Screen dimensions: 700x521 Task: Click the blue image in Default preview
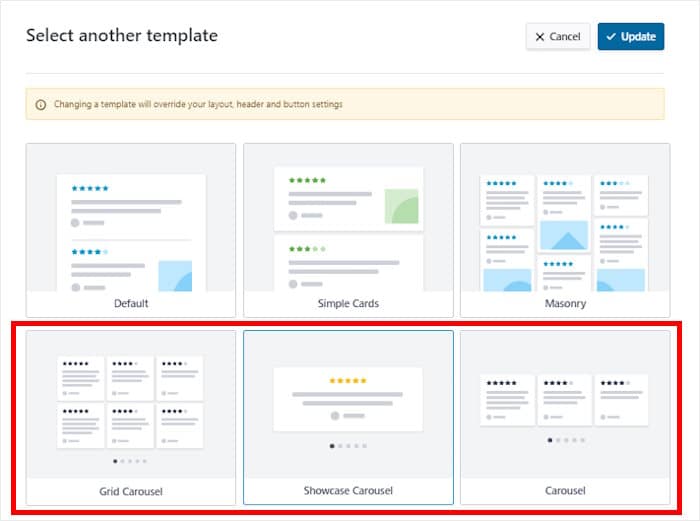point(175,276)
